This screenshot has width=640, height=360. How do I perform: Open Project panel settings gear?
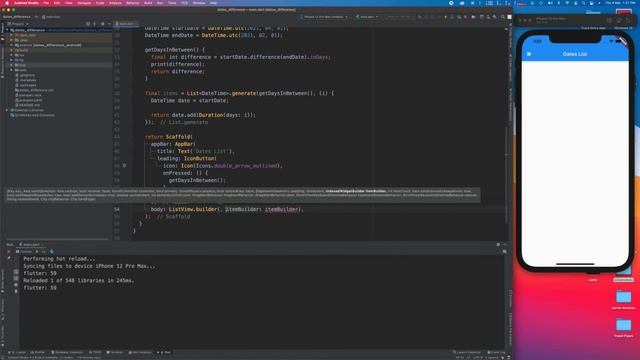point(102,24)
